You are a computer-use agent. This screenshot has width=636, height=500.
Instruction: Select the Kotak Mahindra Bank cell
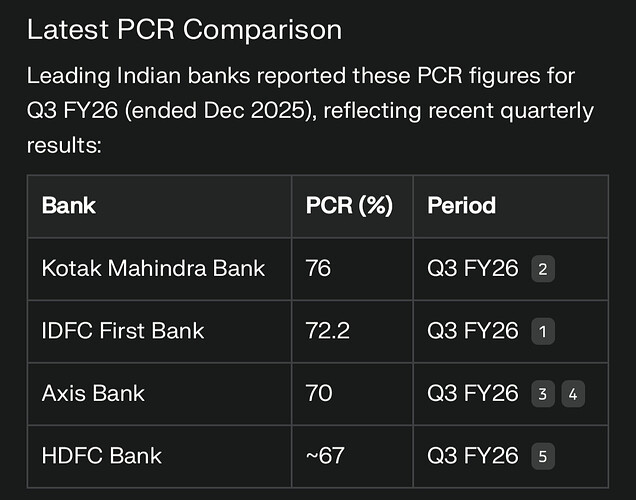(153, 268)
